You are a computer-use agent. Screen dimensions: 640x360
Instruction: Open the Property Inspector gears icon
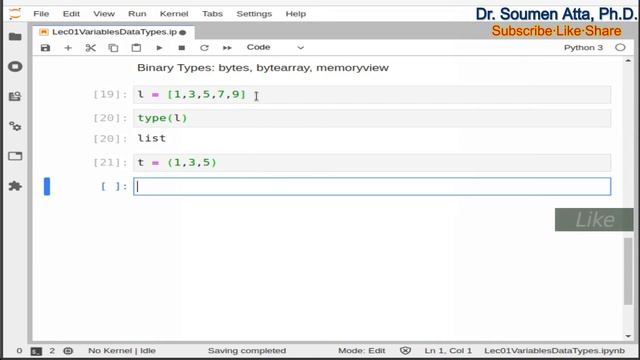tap(15, 126)
